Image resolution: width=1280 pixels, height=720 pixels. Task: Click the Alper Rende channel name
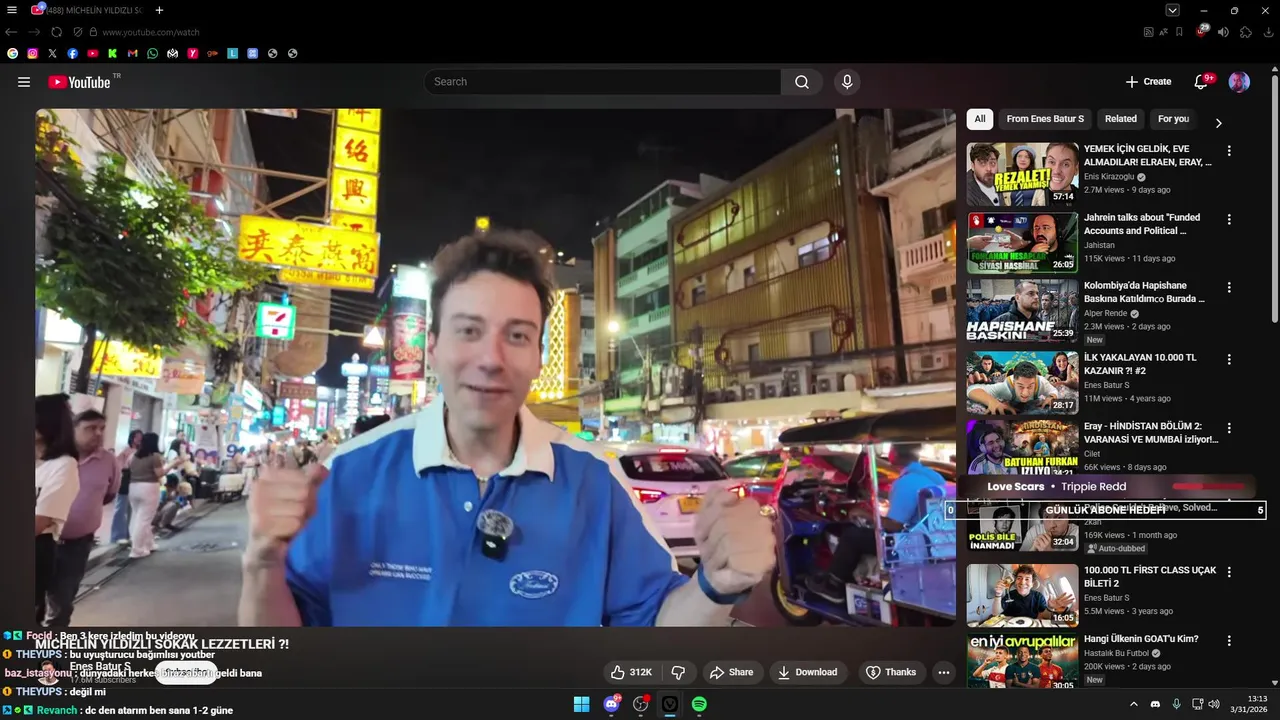[x=1105, y=313]
